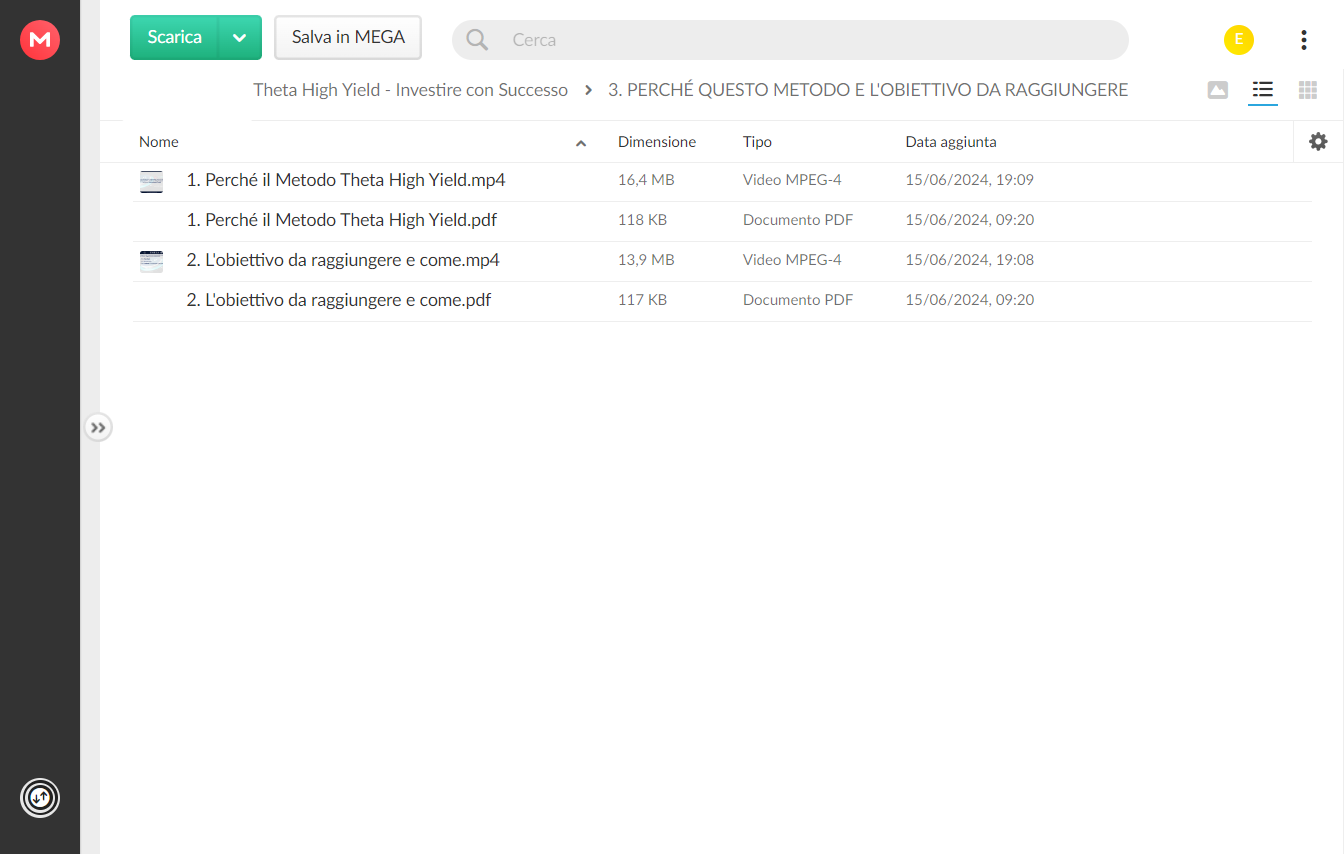Click the current folder breadcrumb
This screenshot has height=854, width=1344.
868,90
